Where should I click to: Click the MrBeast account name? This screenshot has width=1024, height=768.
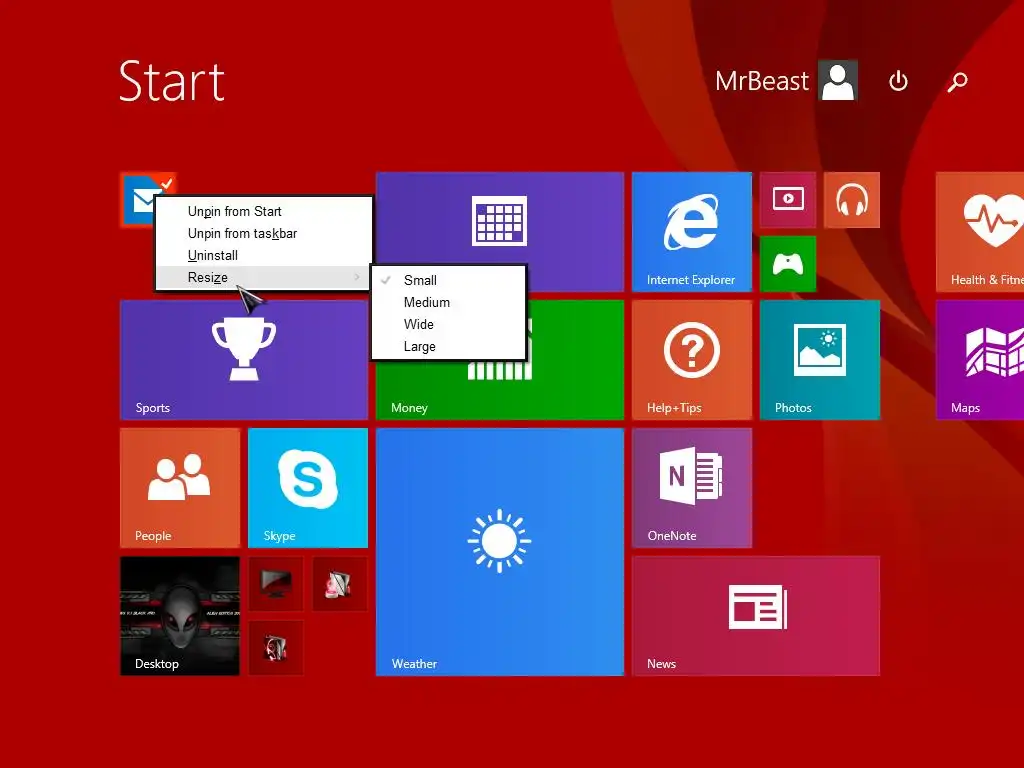761,81
